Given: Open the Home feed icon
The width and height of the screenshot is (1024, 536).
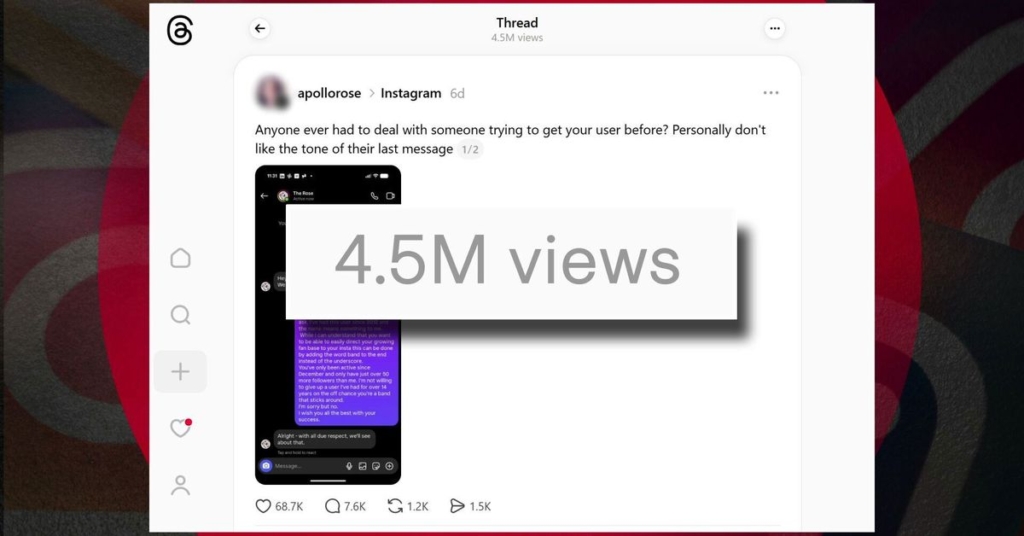Looking at the screenshot, I should point(180,259).
